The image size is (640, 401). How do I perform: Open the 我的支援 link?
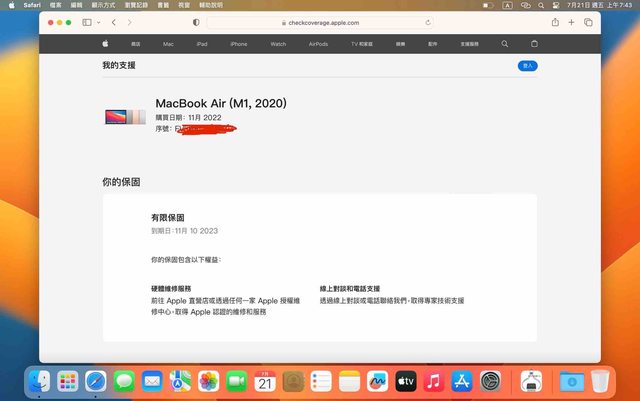coord(118,65)
